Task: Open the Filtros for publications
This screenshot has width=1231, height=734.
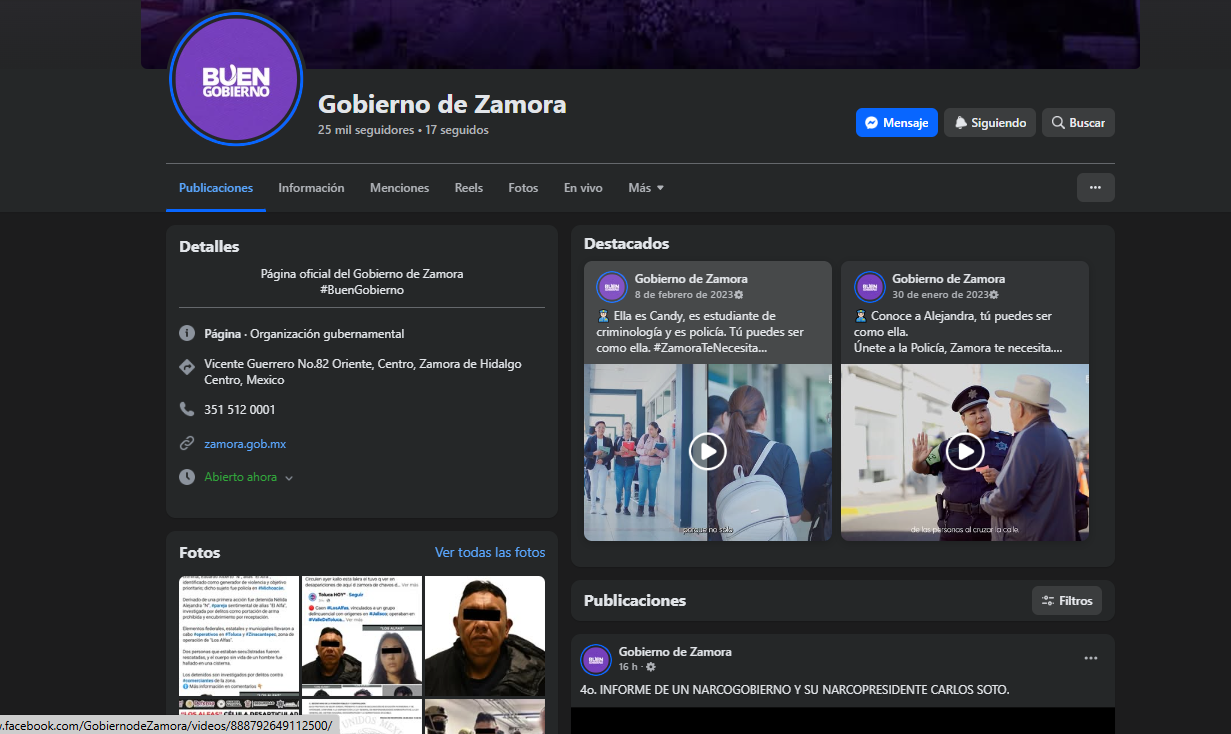Action: pyautogui.click(x=1067, y=601)
